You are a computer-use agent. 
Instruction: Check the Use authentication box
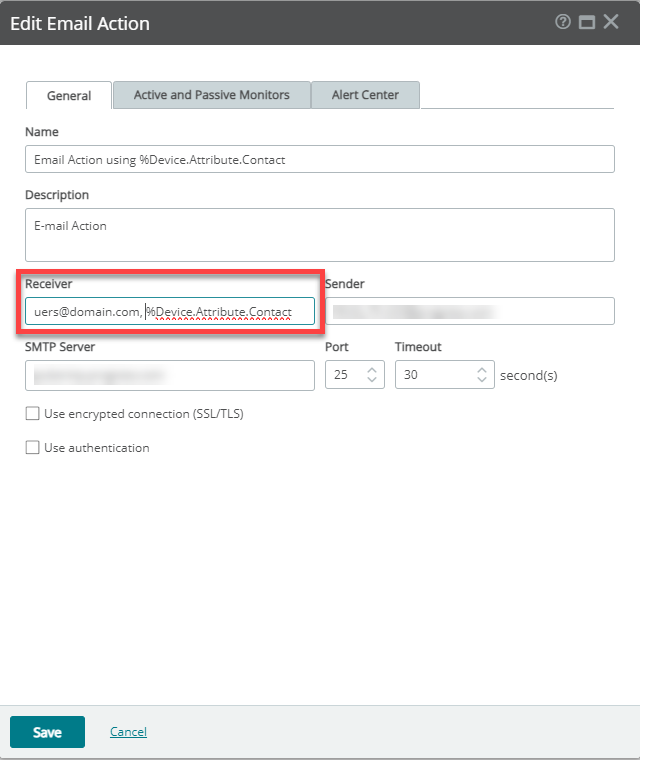coord(32,447)
